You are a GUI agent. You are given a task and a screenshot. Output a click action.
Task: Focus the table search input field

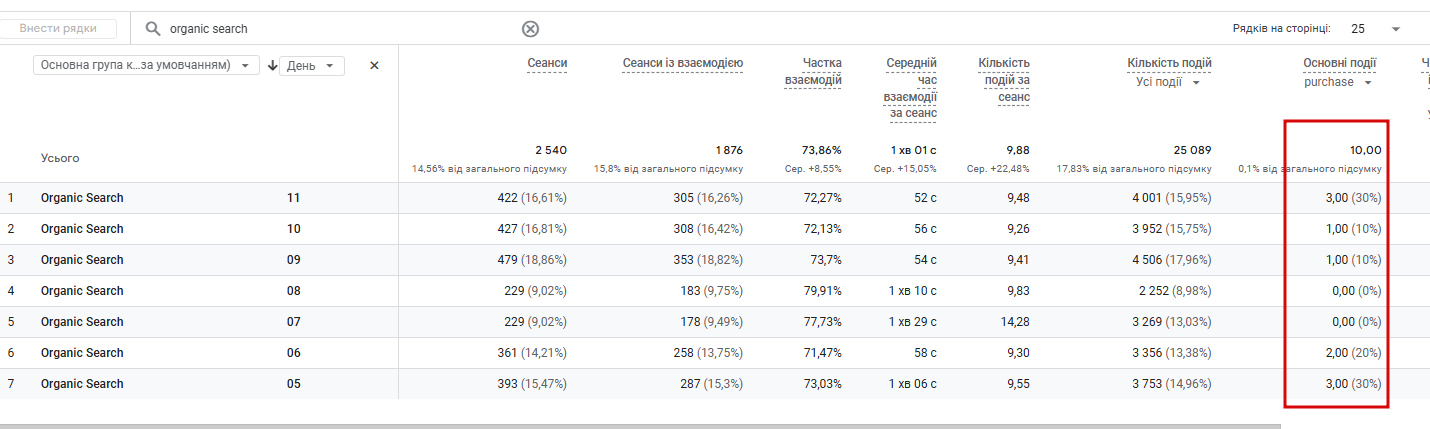pos(340,29)
